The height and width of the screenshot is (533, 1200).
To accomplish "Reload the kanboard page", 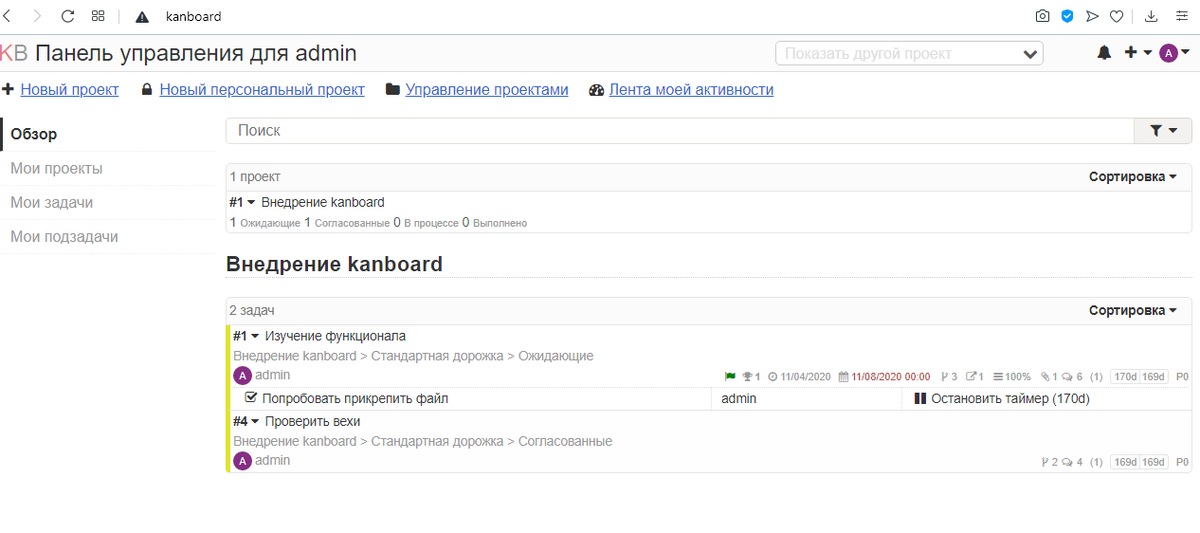I will (68, 16).
